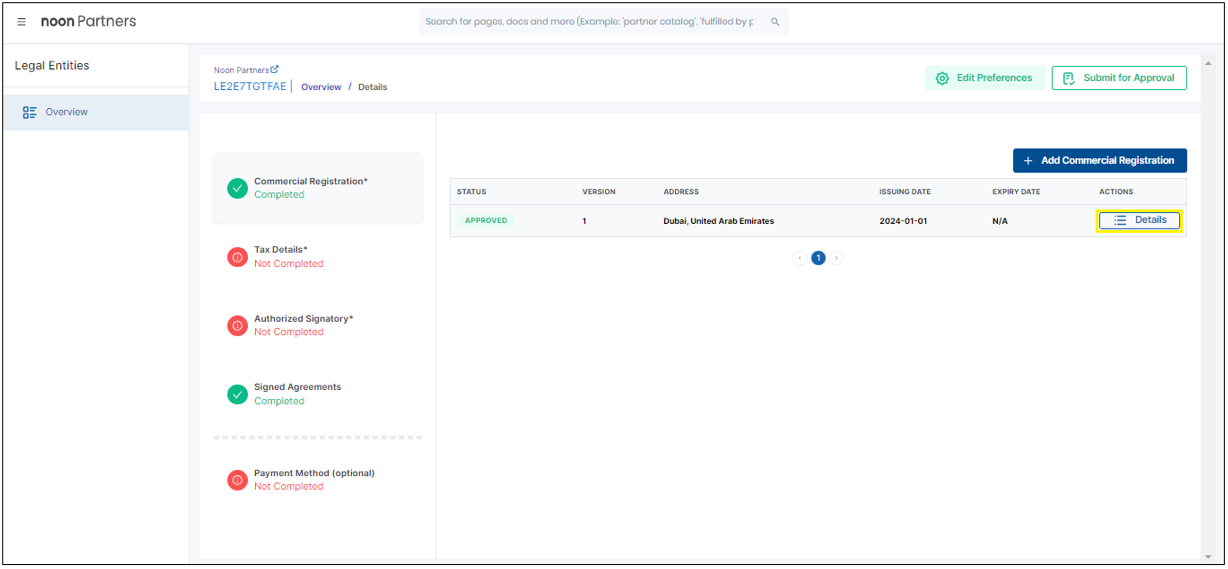Image resolution: width=1228 pixels, height=569 pixels.
Task: Click the list icon in the Details button
Action: click(x=1121, y=220)
